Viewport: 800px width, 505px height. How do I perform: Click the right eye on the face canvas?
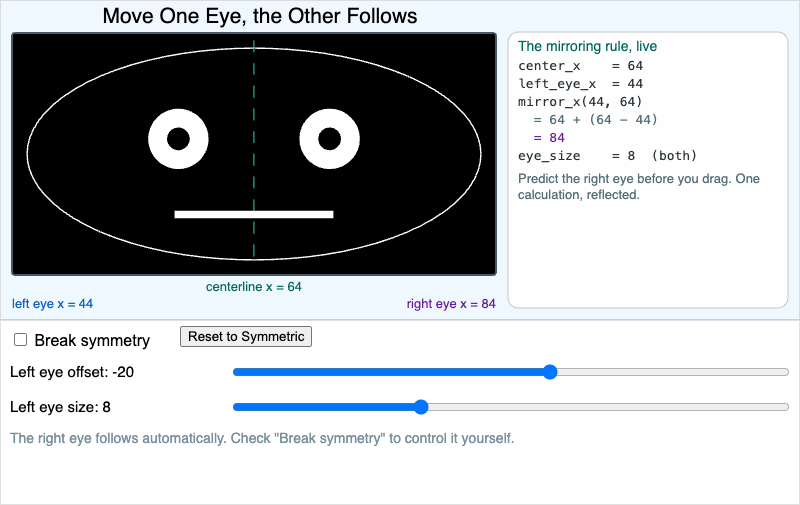point(330,139)
